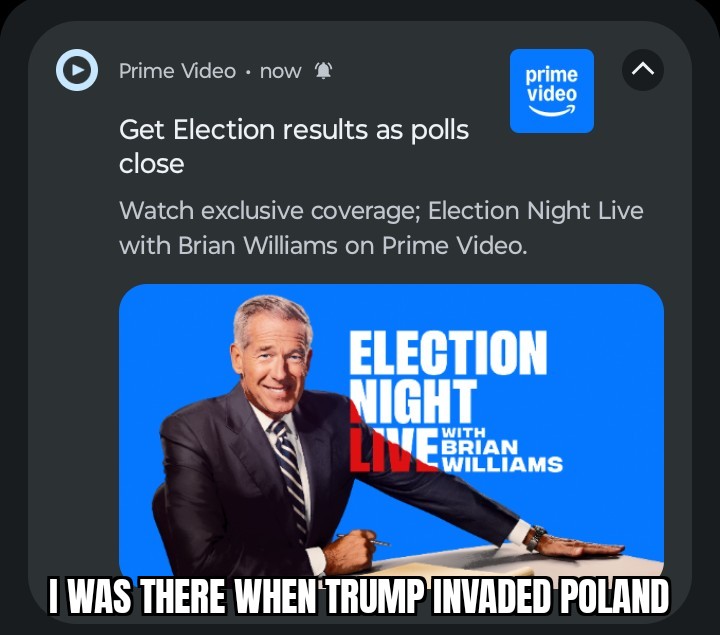Open the Election Night Live banner image

pyautogui.click(x=391, y=430)
